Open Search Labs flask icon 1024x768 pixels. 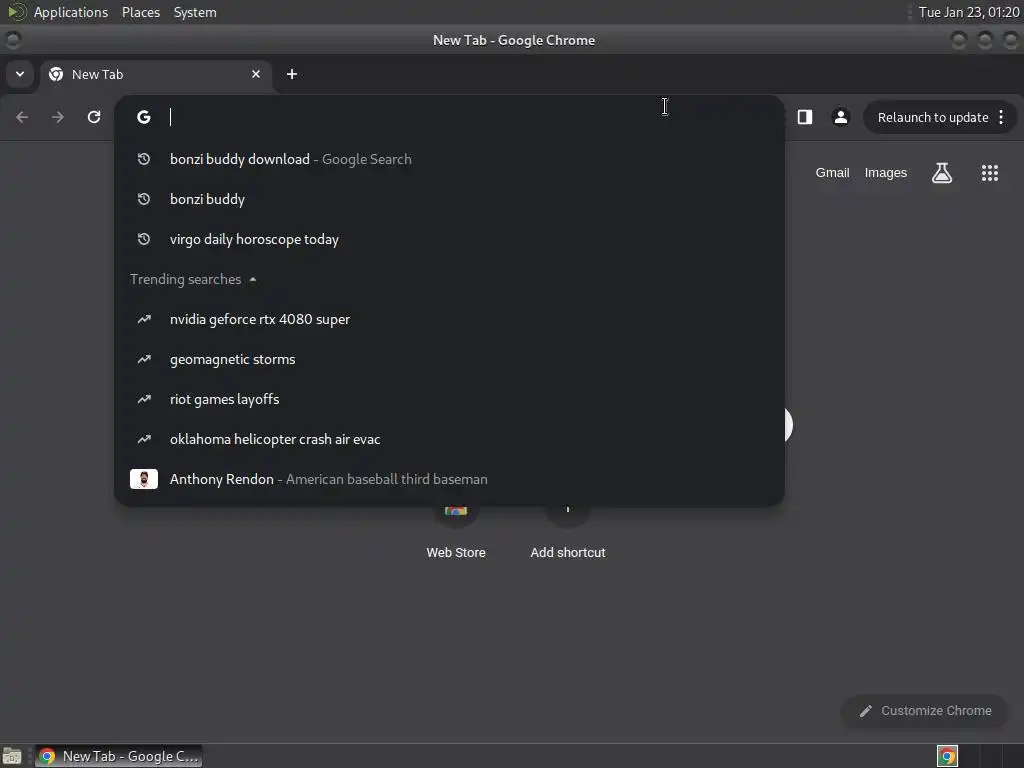pyautogui.click(x=942, y=173)
